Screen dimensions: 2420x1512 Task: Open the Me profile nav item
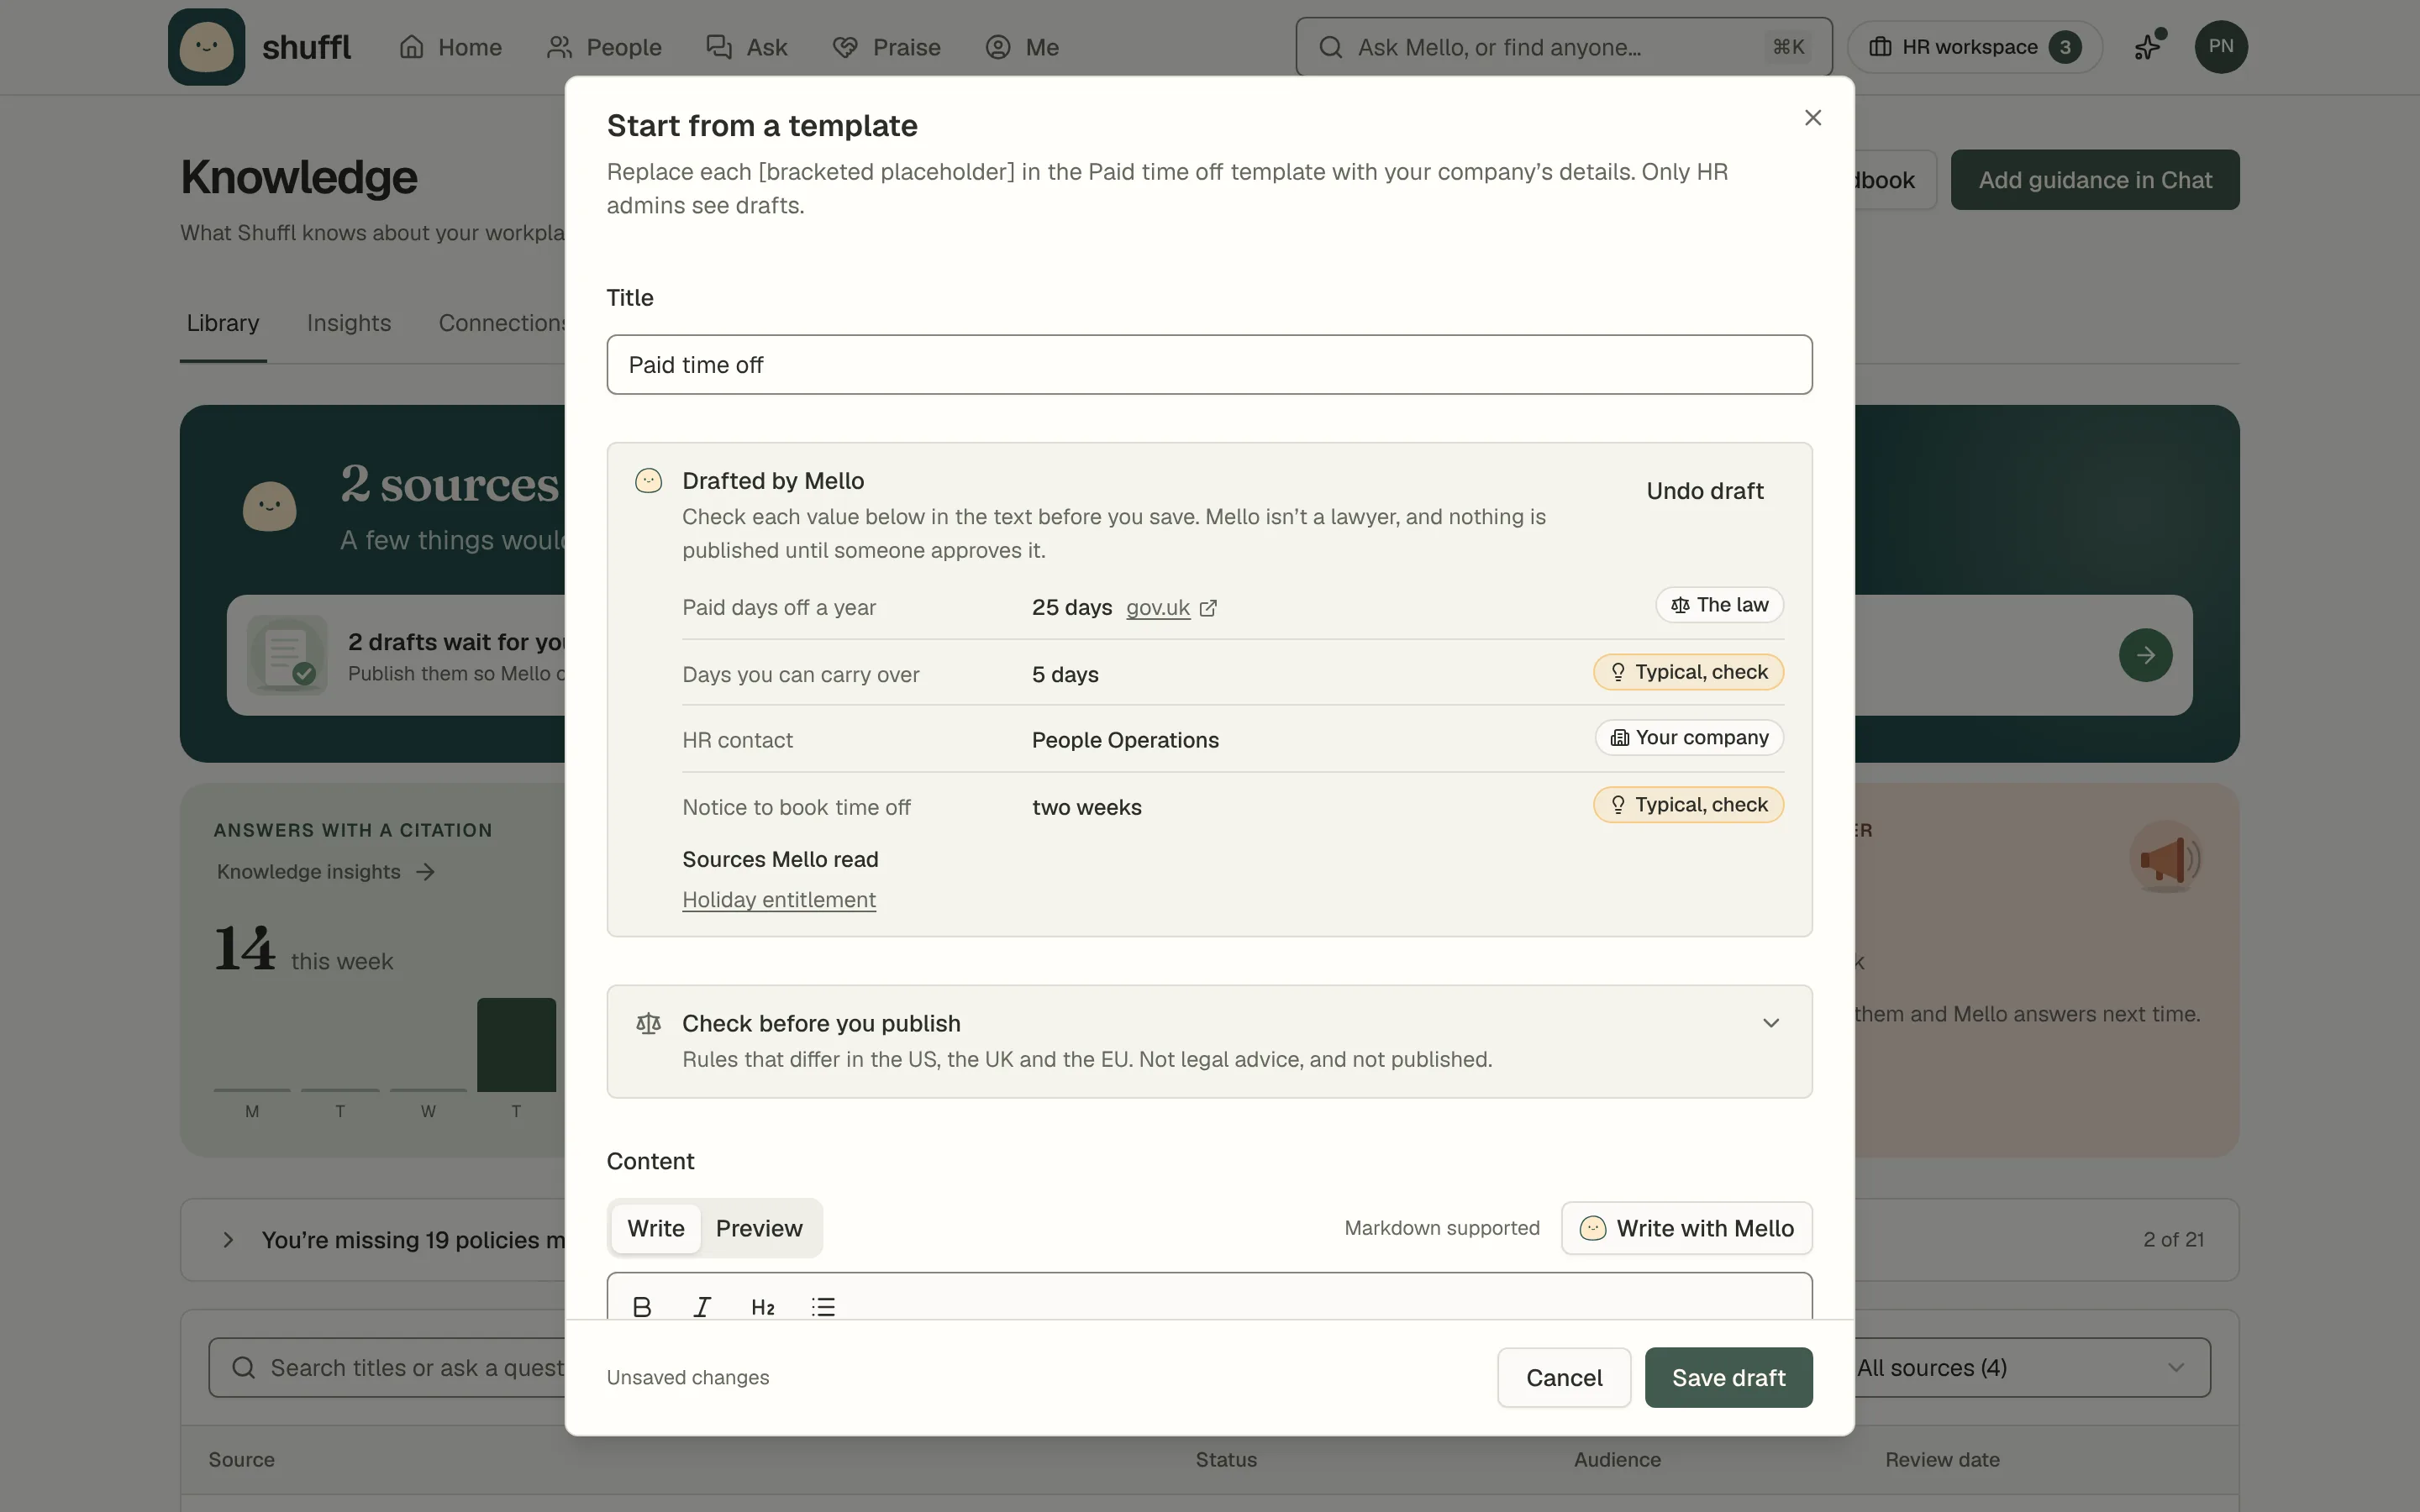[x=1022, y=47]
